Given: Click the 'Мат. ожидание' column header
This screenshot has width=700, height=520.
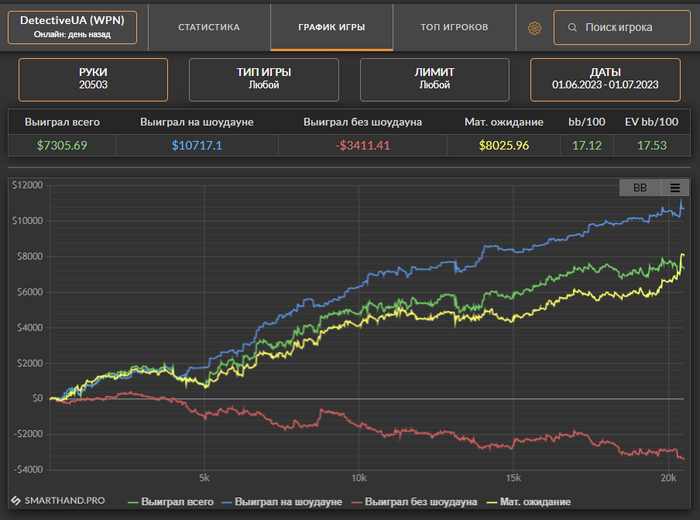Looking at the screenshot, I should (504, 122).
